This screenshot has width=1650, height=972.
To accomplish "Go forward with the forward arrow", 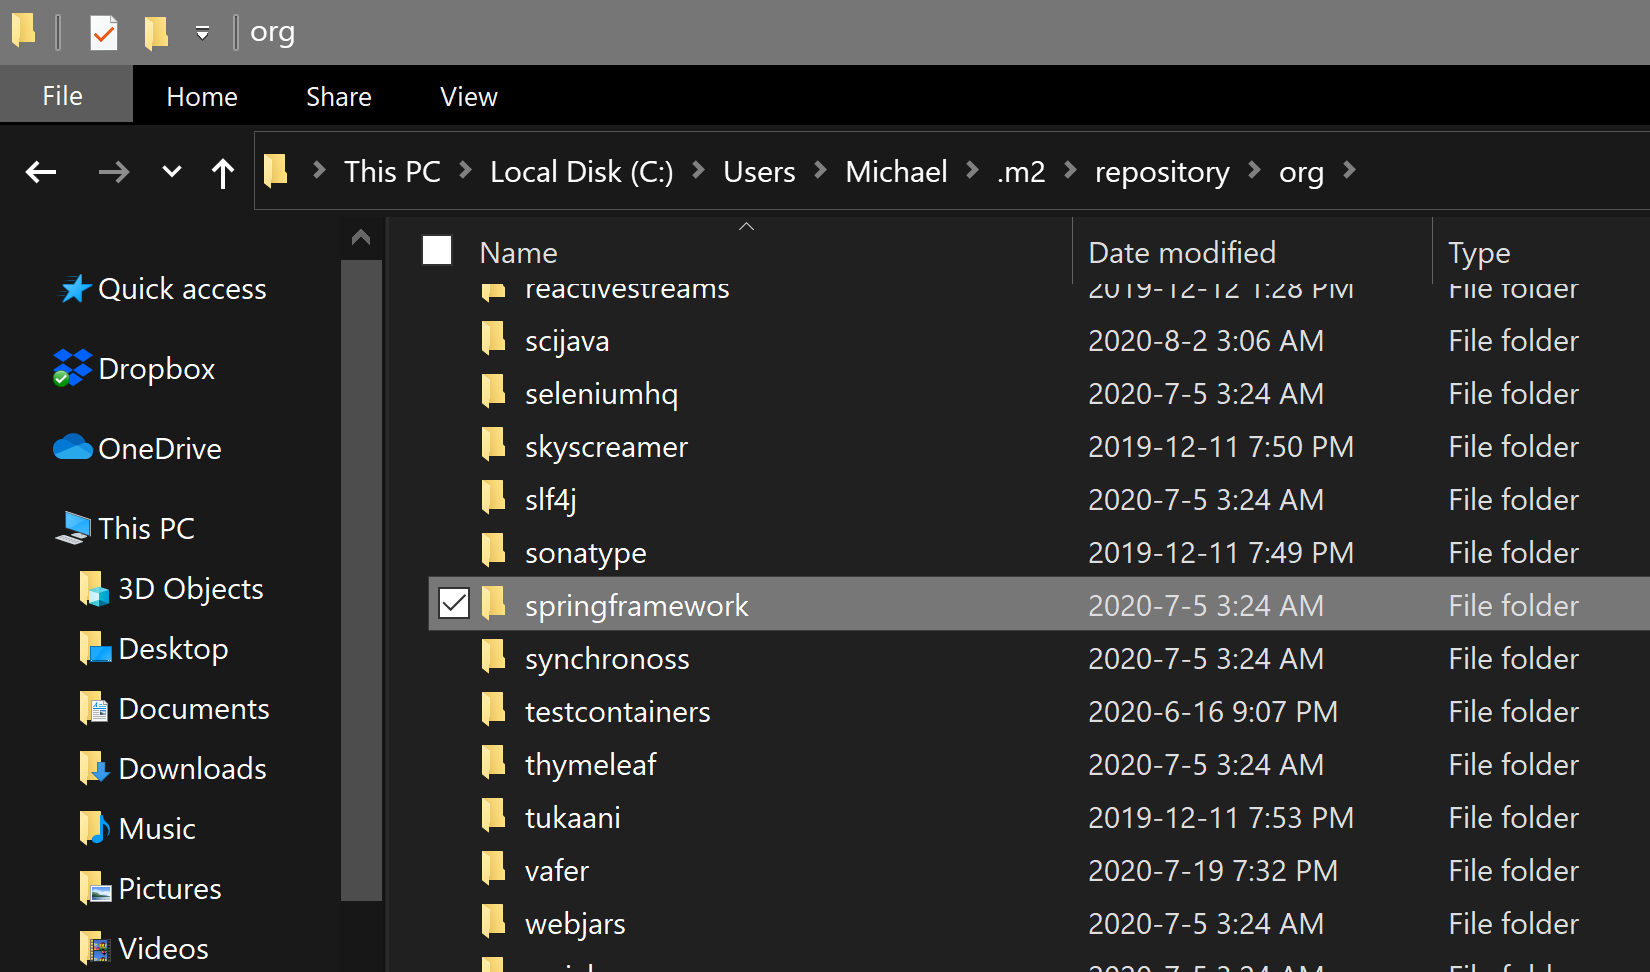I will (x=114, y=172).
